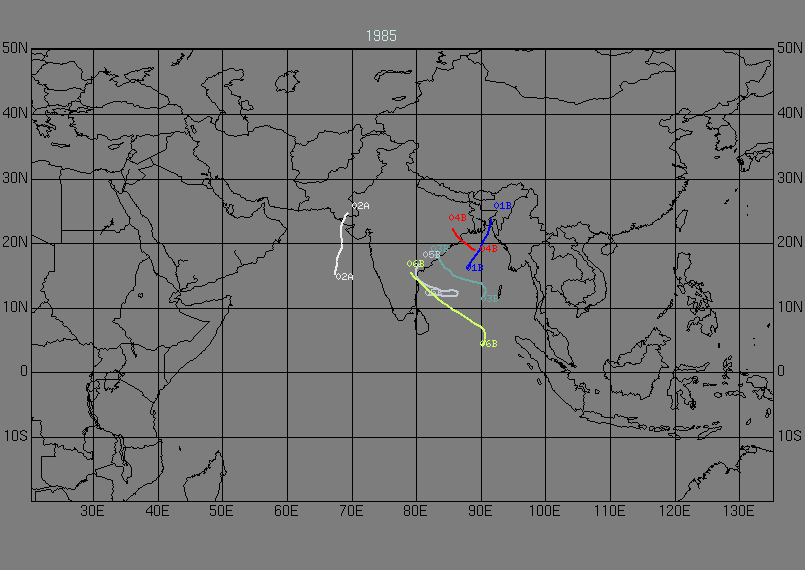Click the 10S latitude label on the right axis

[x=790, y=436]
